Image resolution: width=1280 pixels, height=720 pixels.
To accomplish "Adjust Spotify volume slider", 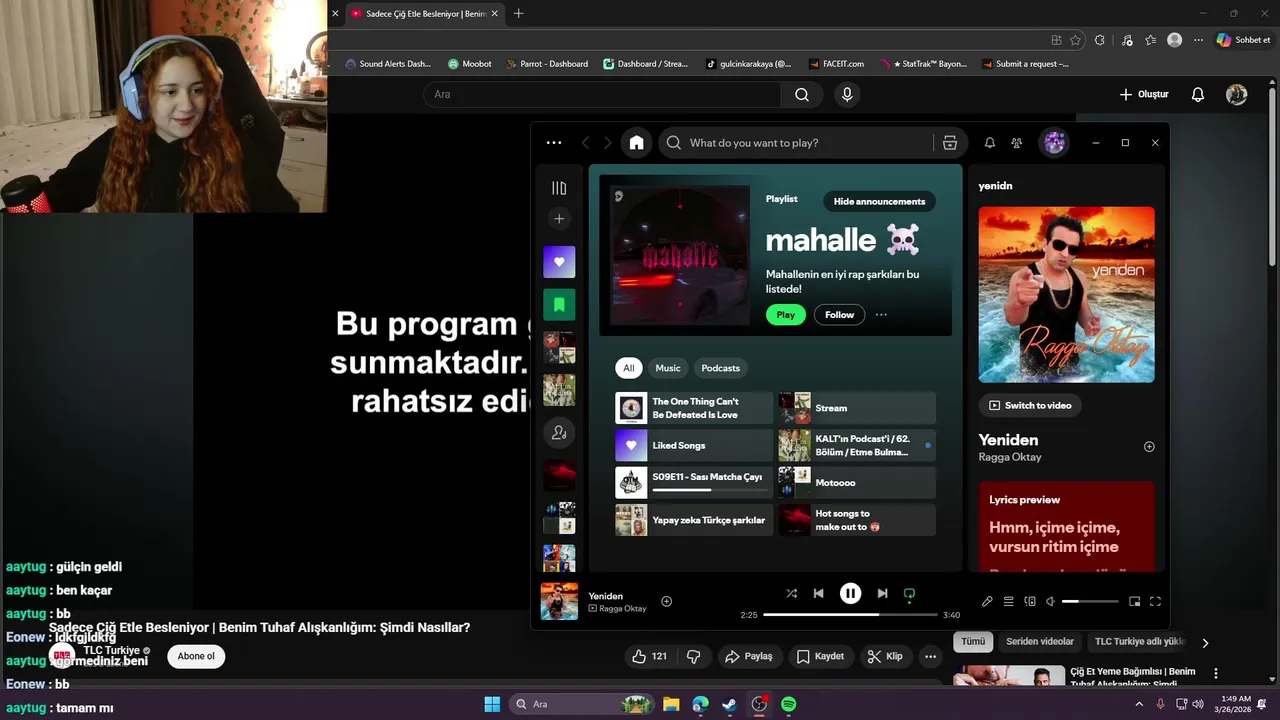I will (1090, 602).
